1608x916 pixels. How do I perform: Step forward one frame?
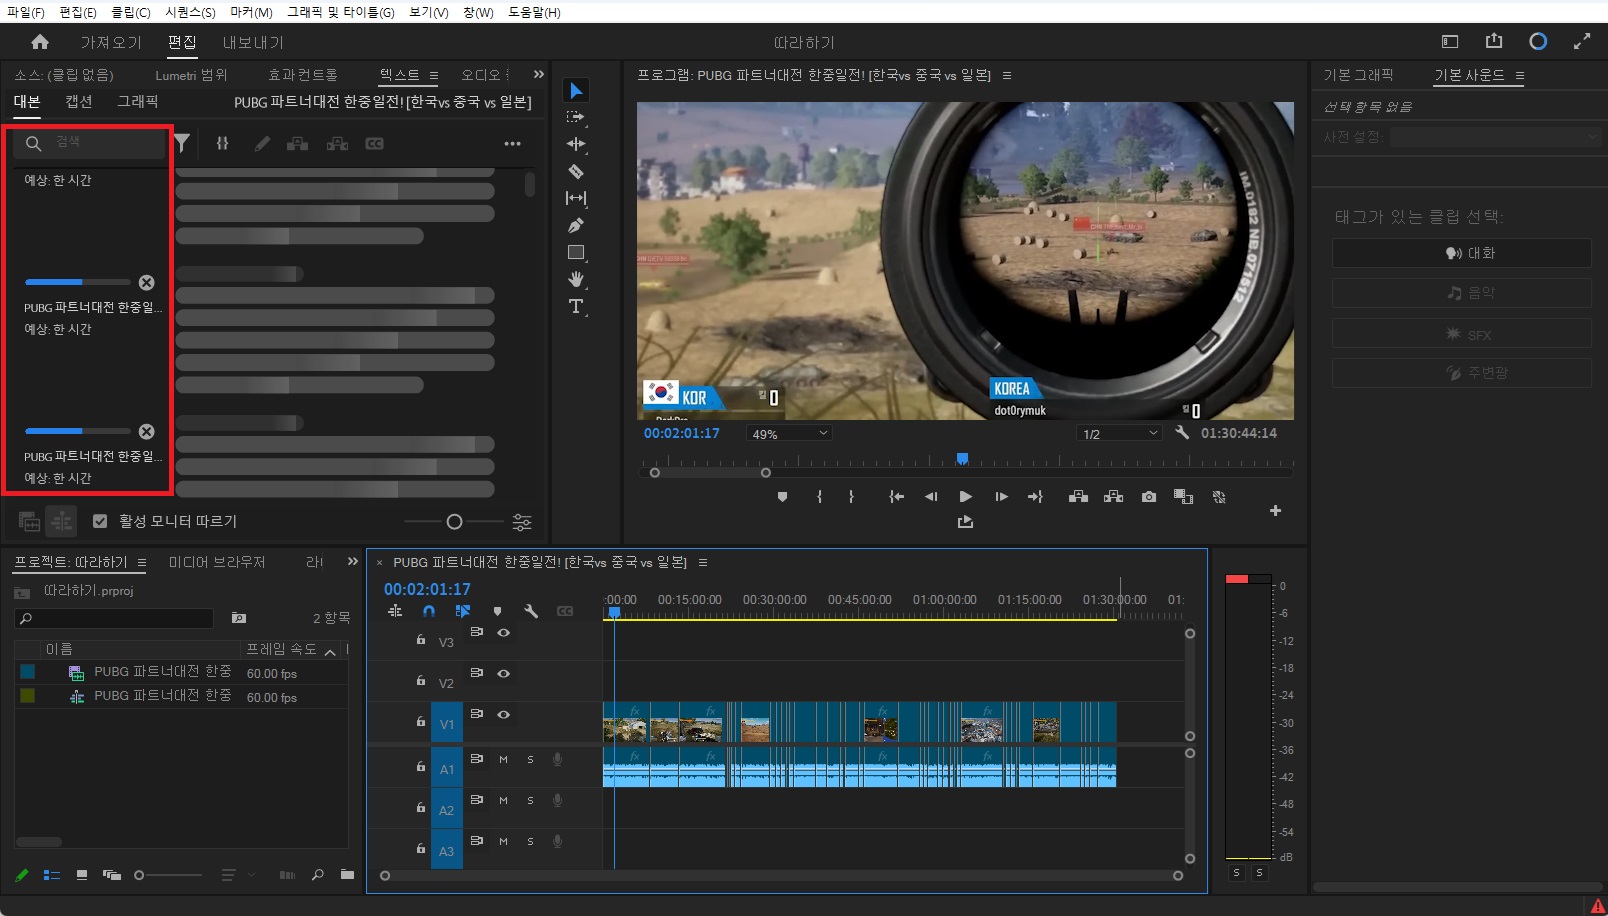(1001, 496)
